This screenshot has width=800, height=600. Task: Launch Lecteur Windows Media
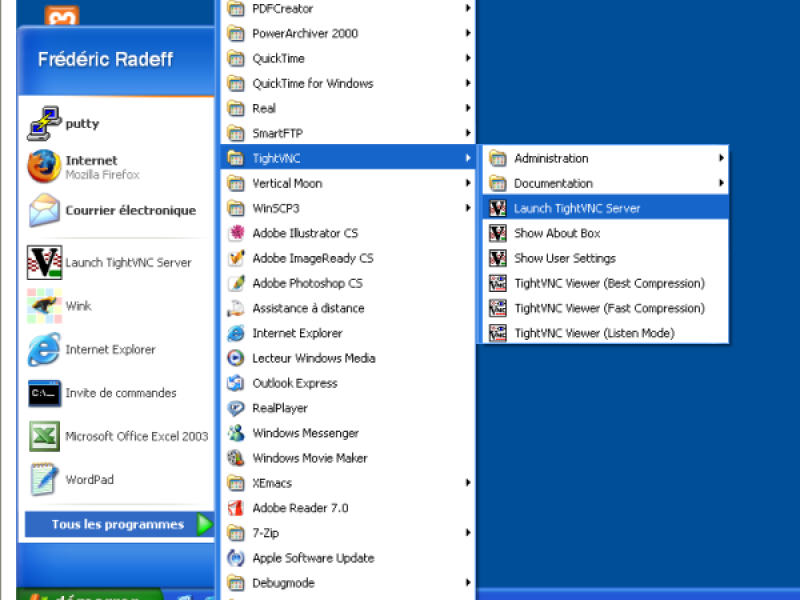349,358
